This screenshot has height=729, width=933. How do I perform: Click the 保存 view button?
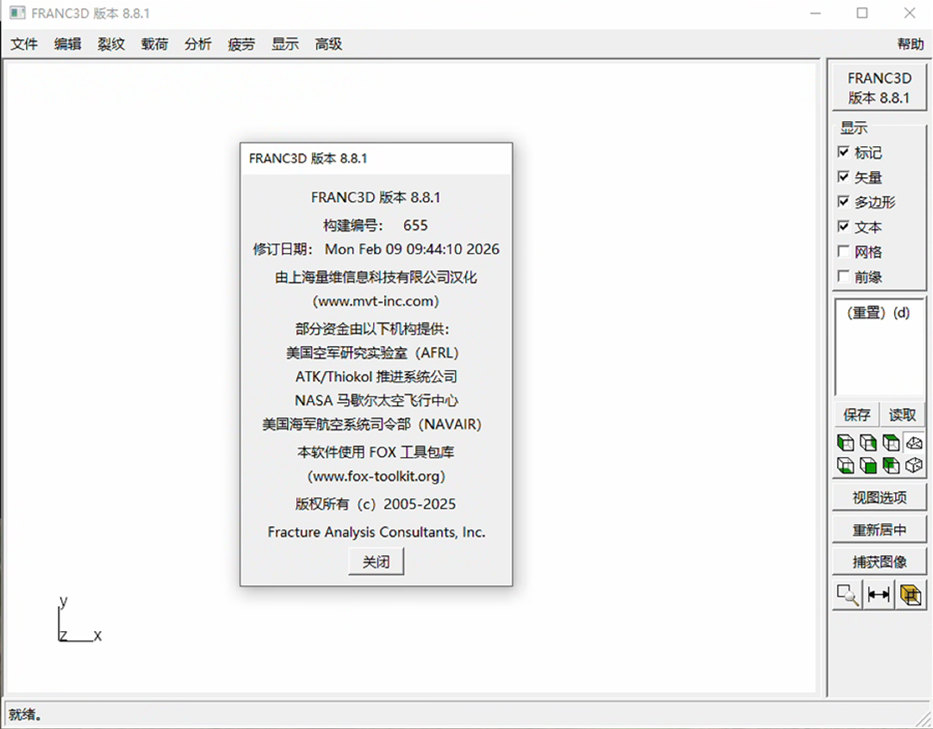pos(857,415)
